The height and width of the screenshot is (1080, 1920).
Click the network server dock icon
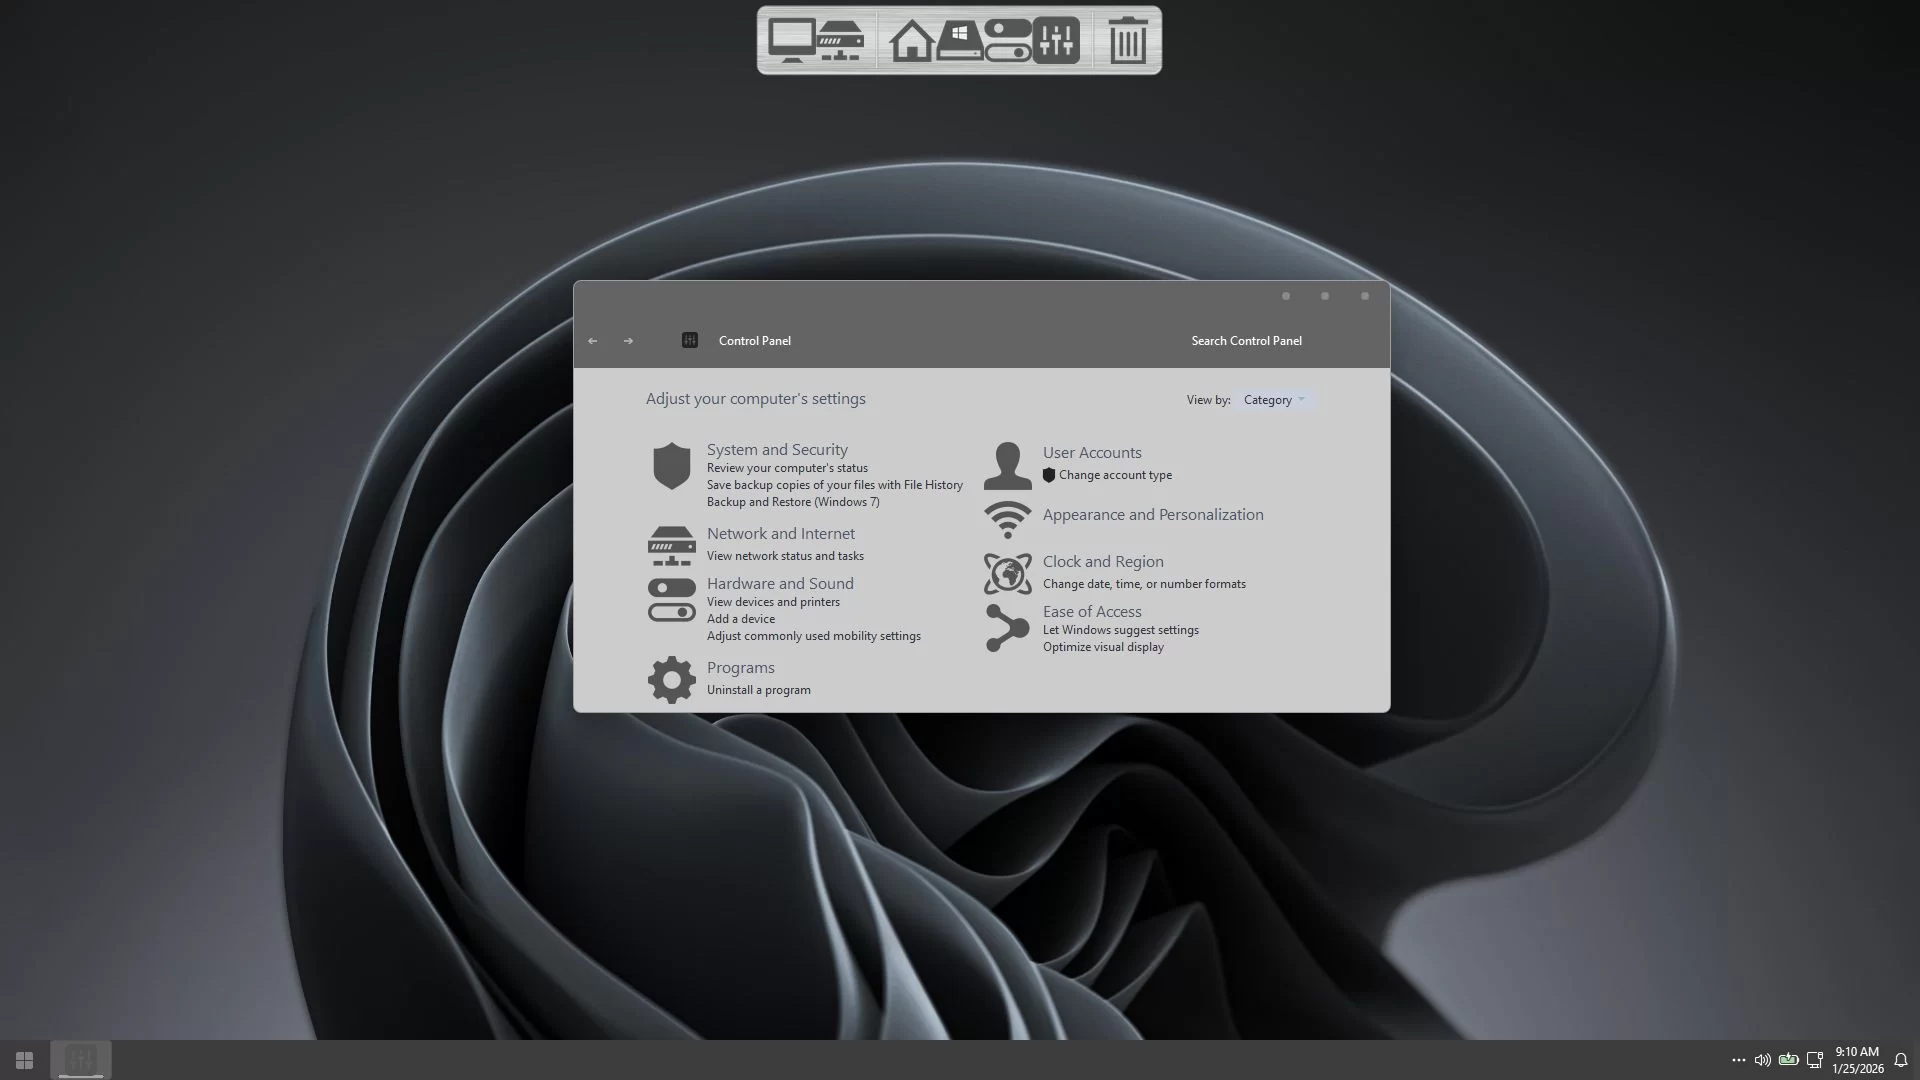coord(840,41)
